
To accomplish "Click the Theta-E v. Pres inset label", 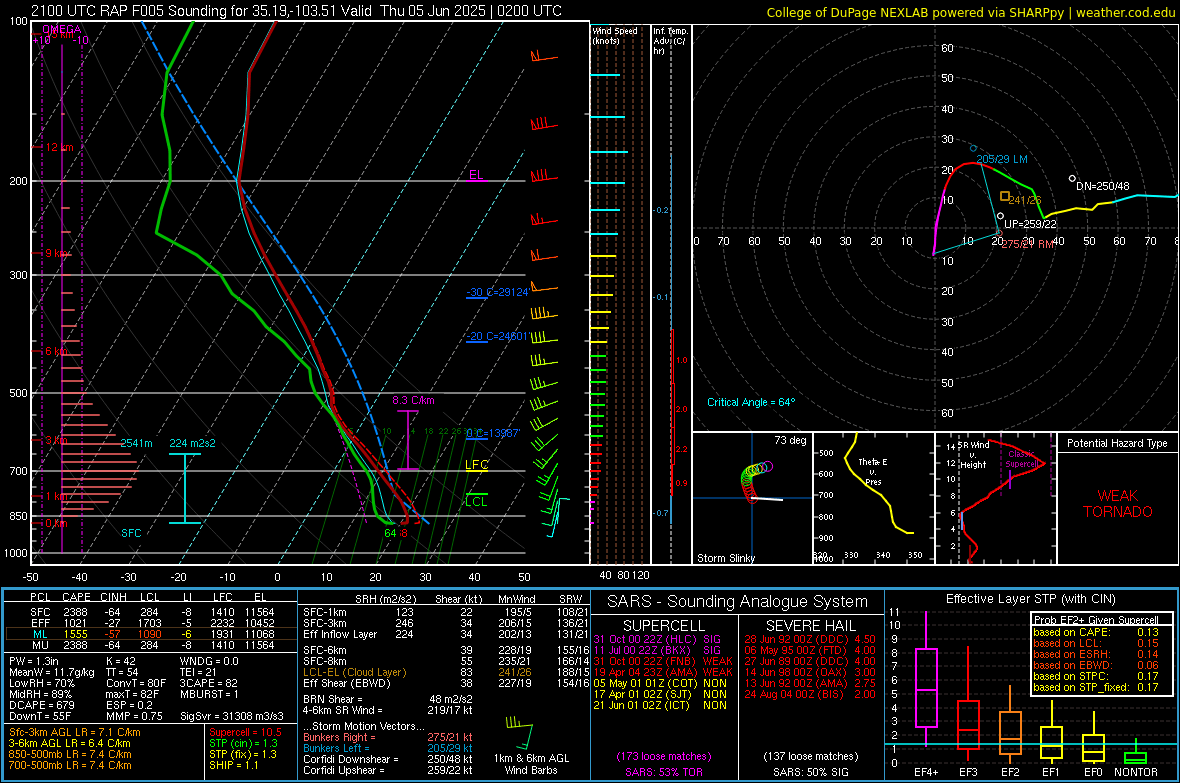I will click(x=873, y=471).
